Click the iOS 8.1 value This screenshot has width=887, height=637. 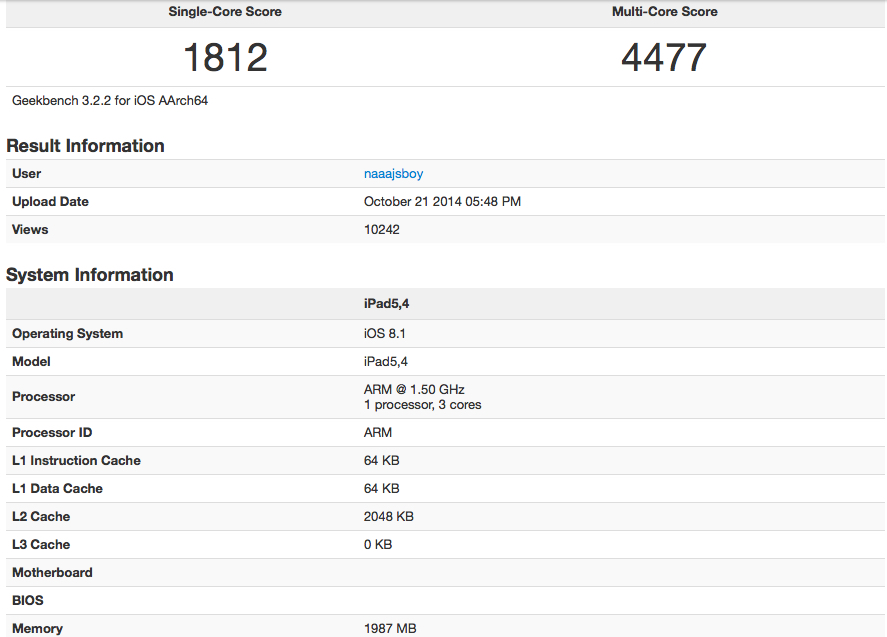click(x=385, y=334)
